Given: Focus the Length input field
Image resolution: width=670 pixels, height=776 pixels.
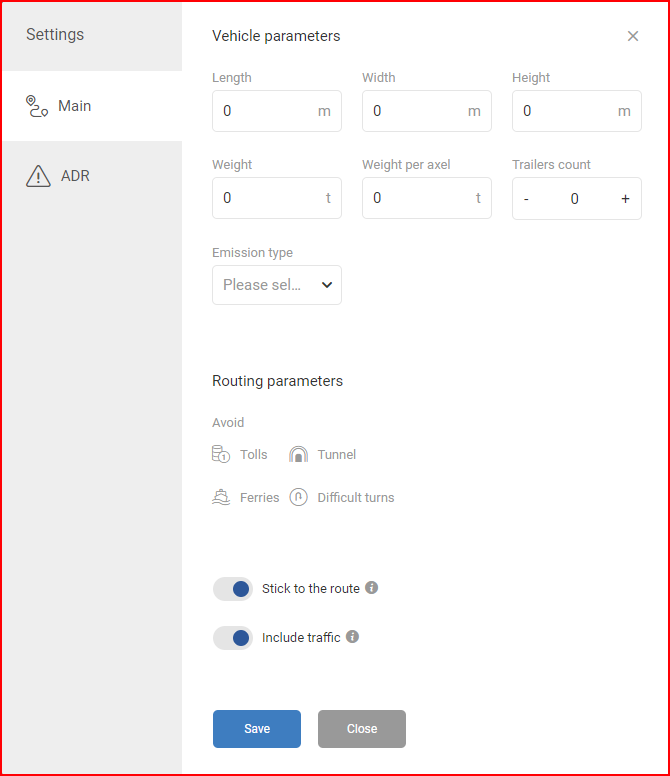Looking at the screenshot, I should [x=277, y=111].
